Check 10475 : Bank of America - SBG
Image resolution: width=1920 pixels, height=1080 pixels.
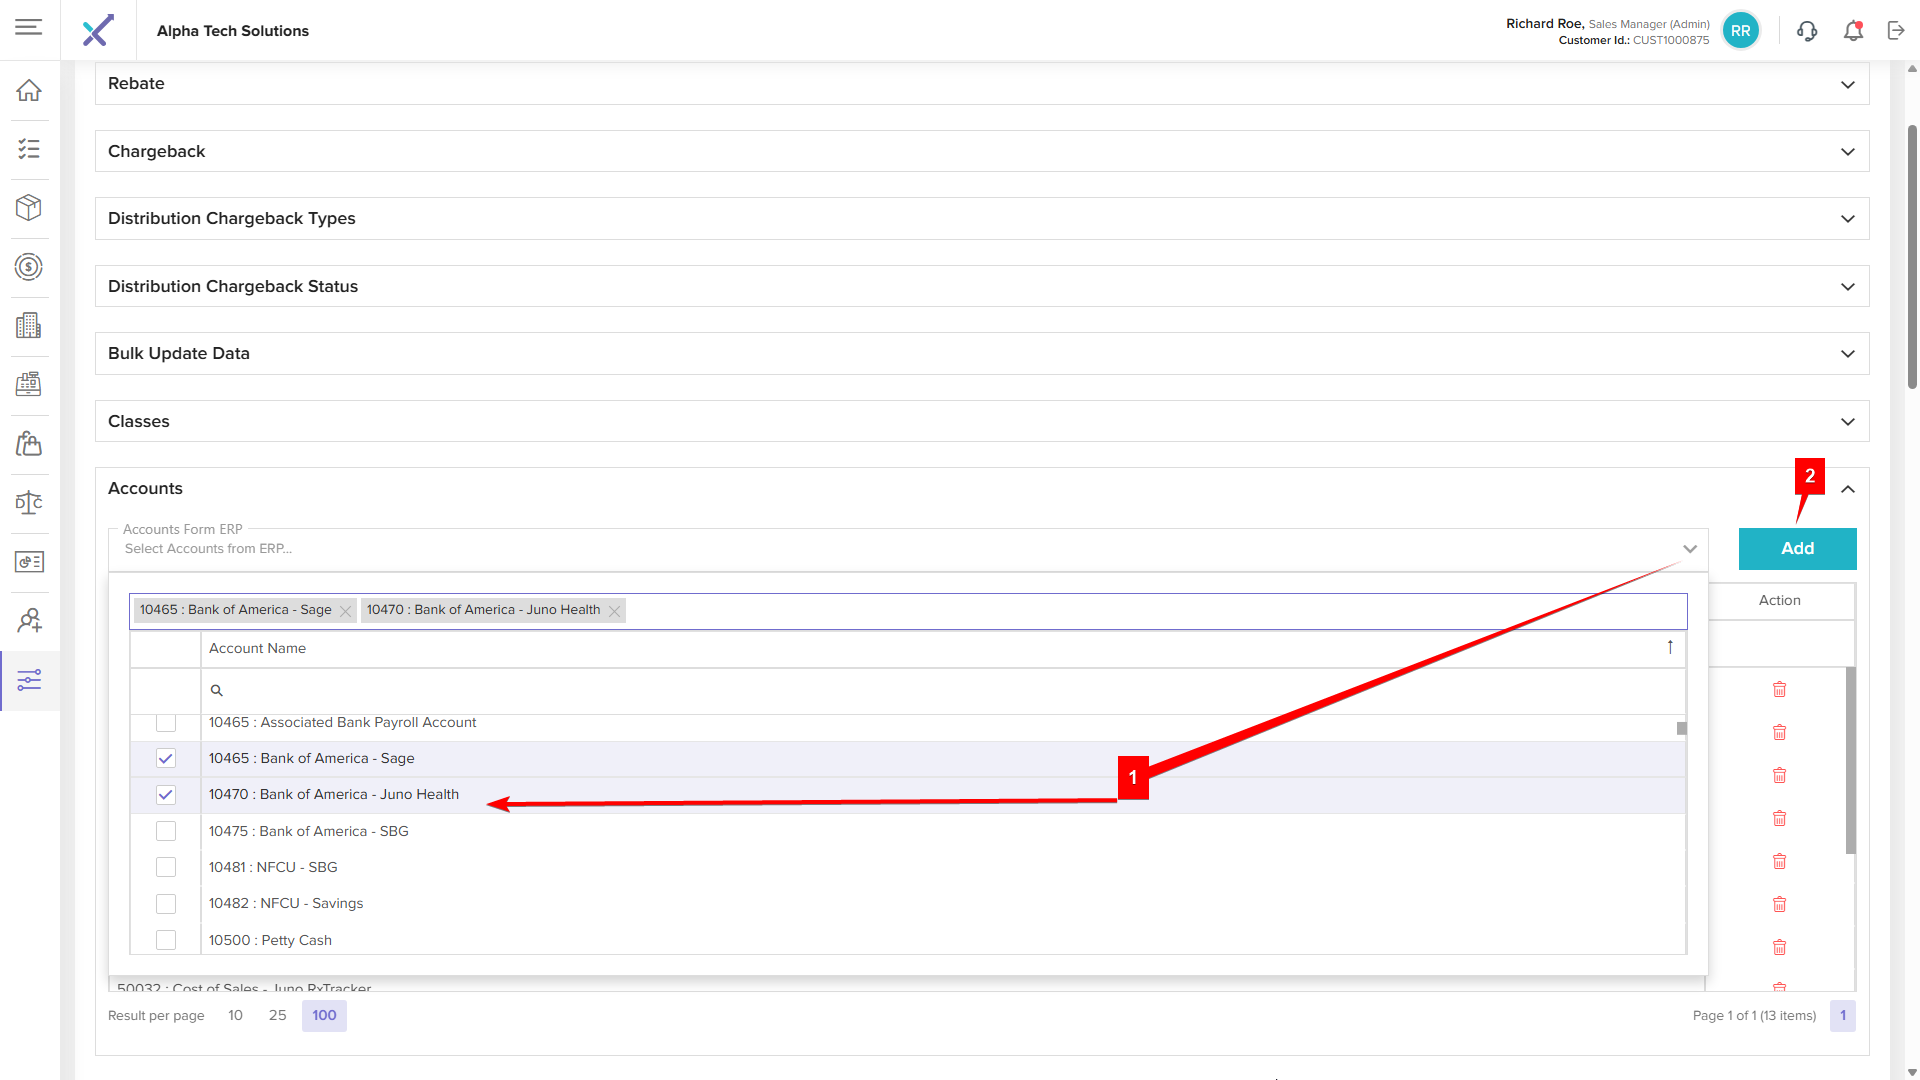pyautogui.click(x=166, y=831)
